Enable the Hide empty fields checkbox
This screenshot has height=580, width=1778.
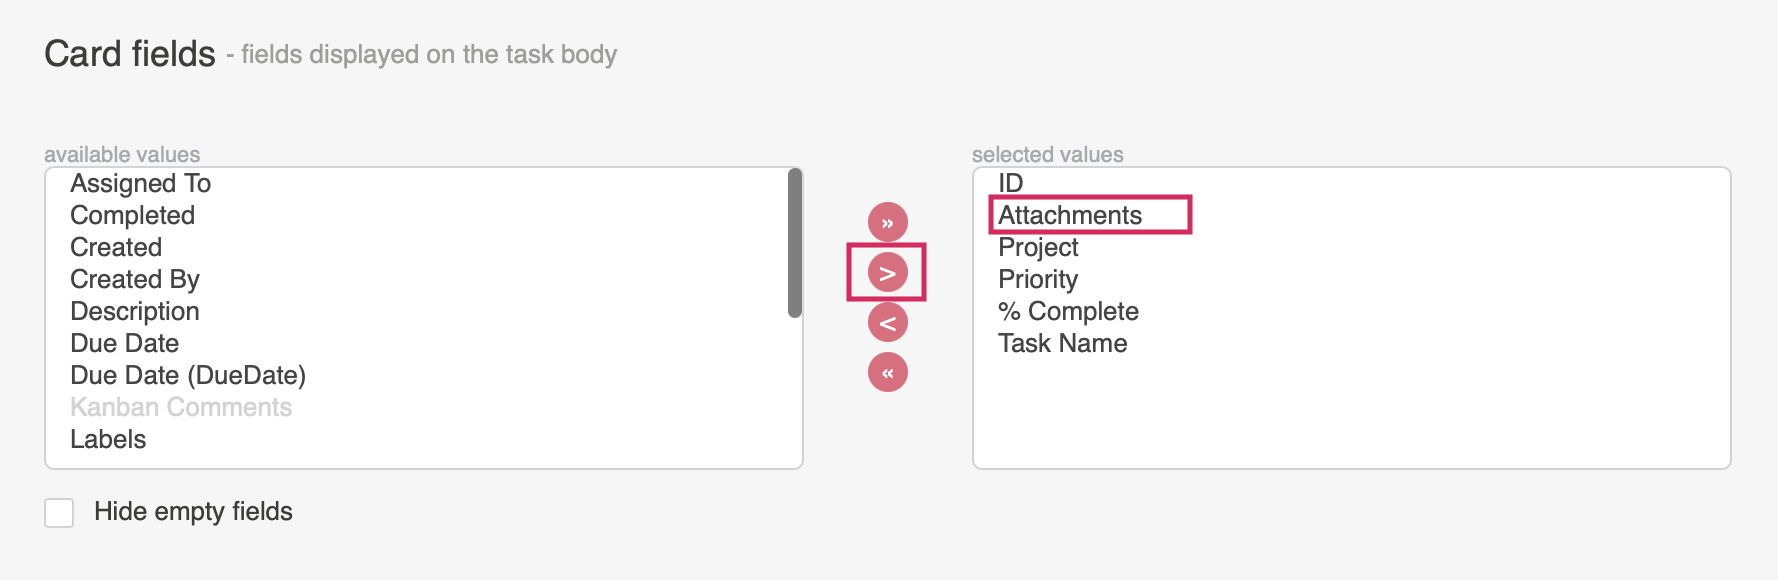(59, 512)
